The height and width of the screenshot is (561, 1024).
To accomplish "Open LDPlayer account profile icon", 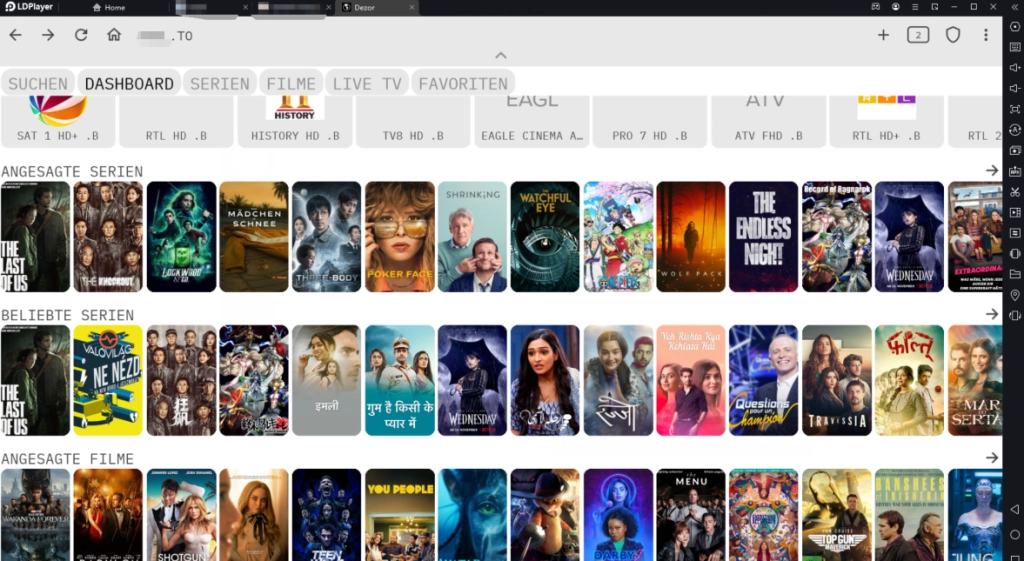I will point(895,7).
